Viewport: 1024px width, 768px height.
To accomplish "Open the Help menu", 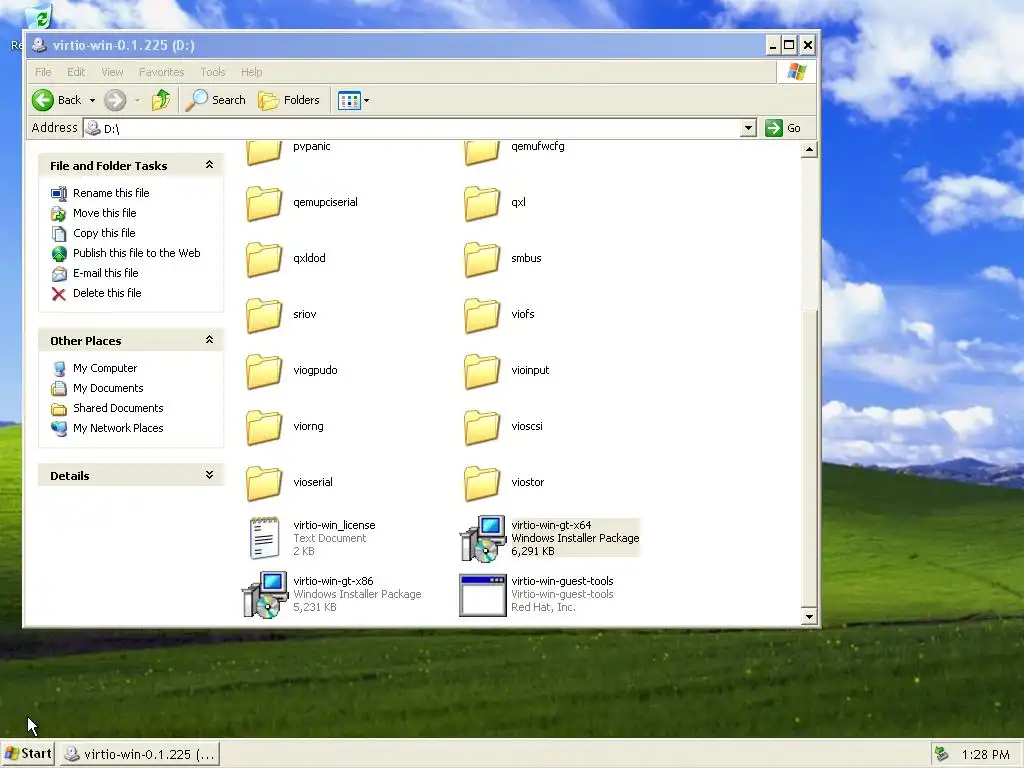I will point(251,72).
